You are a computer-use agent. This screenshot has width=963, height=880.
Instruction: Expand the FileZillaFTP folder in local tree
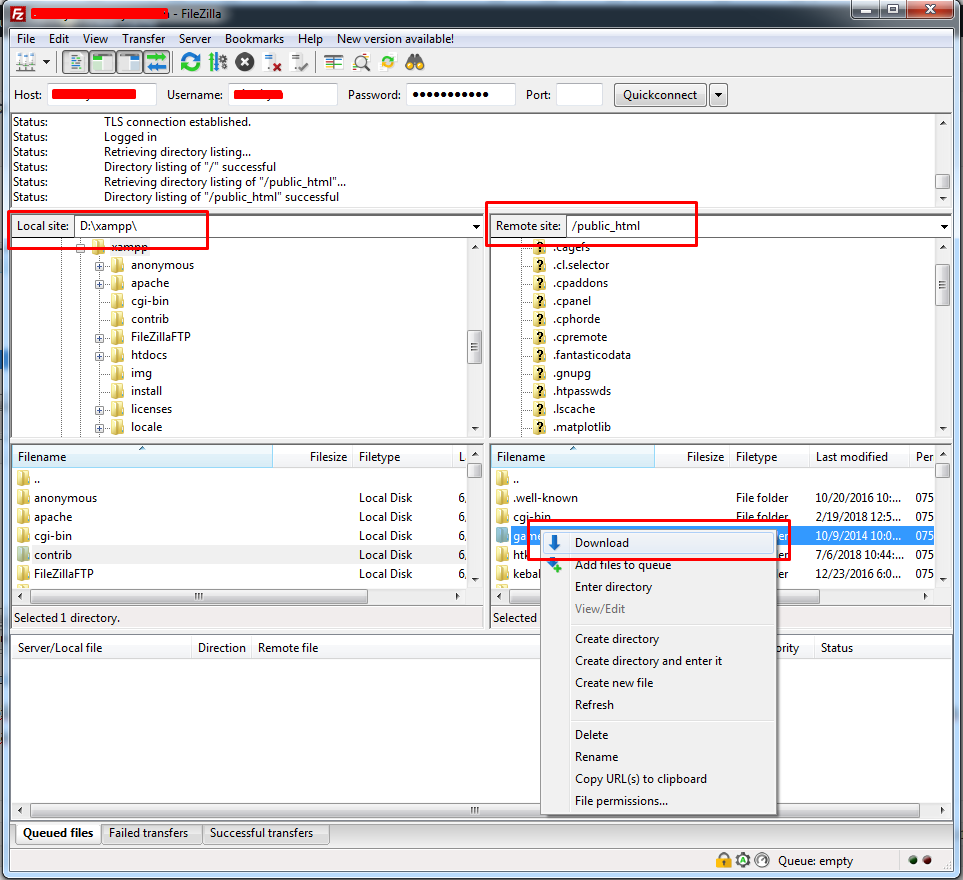tap(99, 338)
